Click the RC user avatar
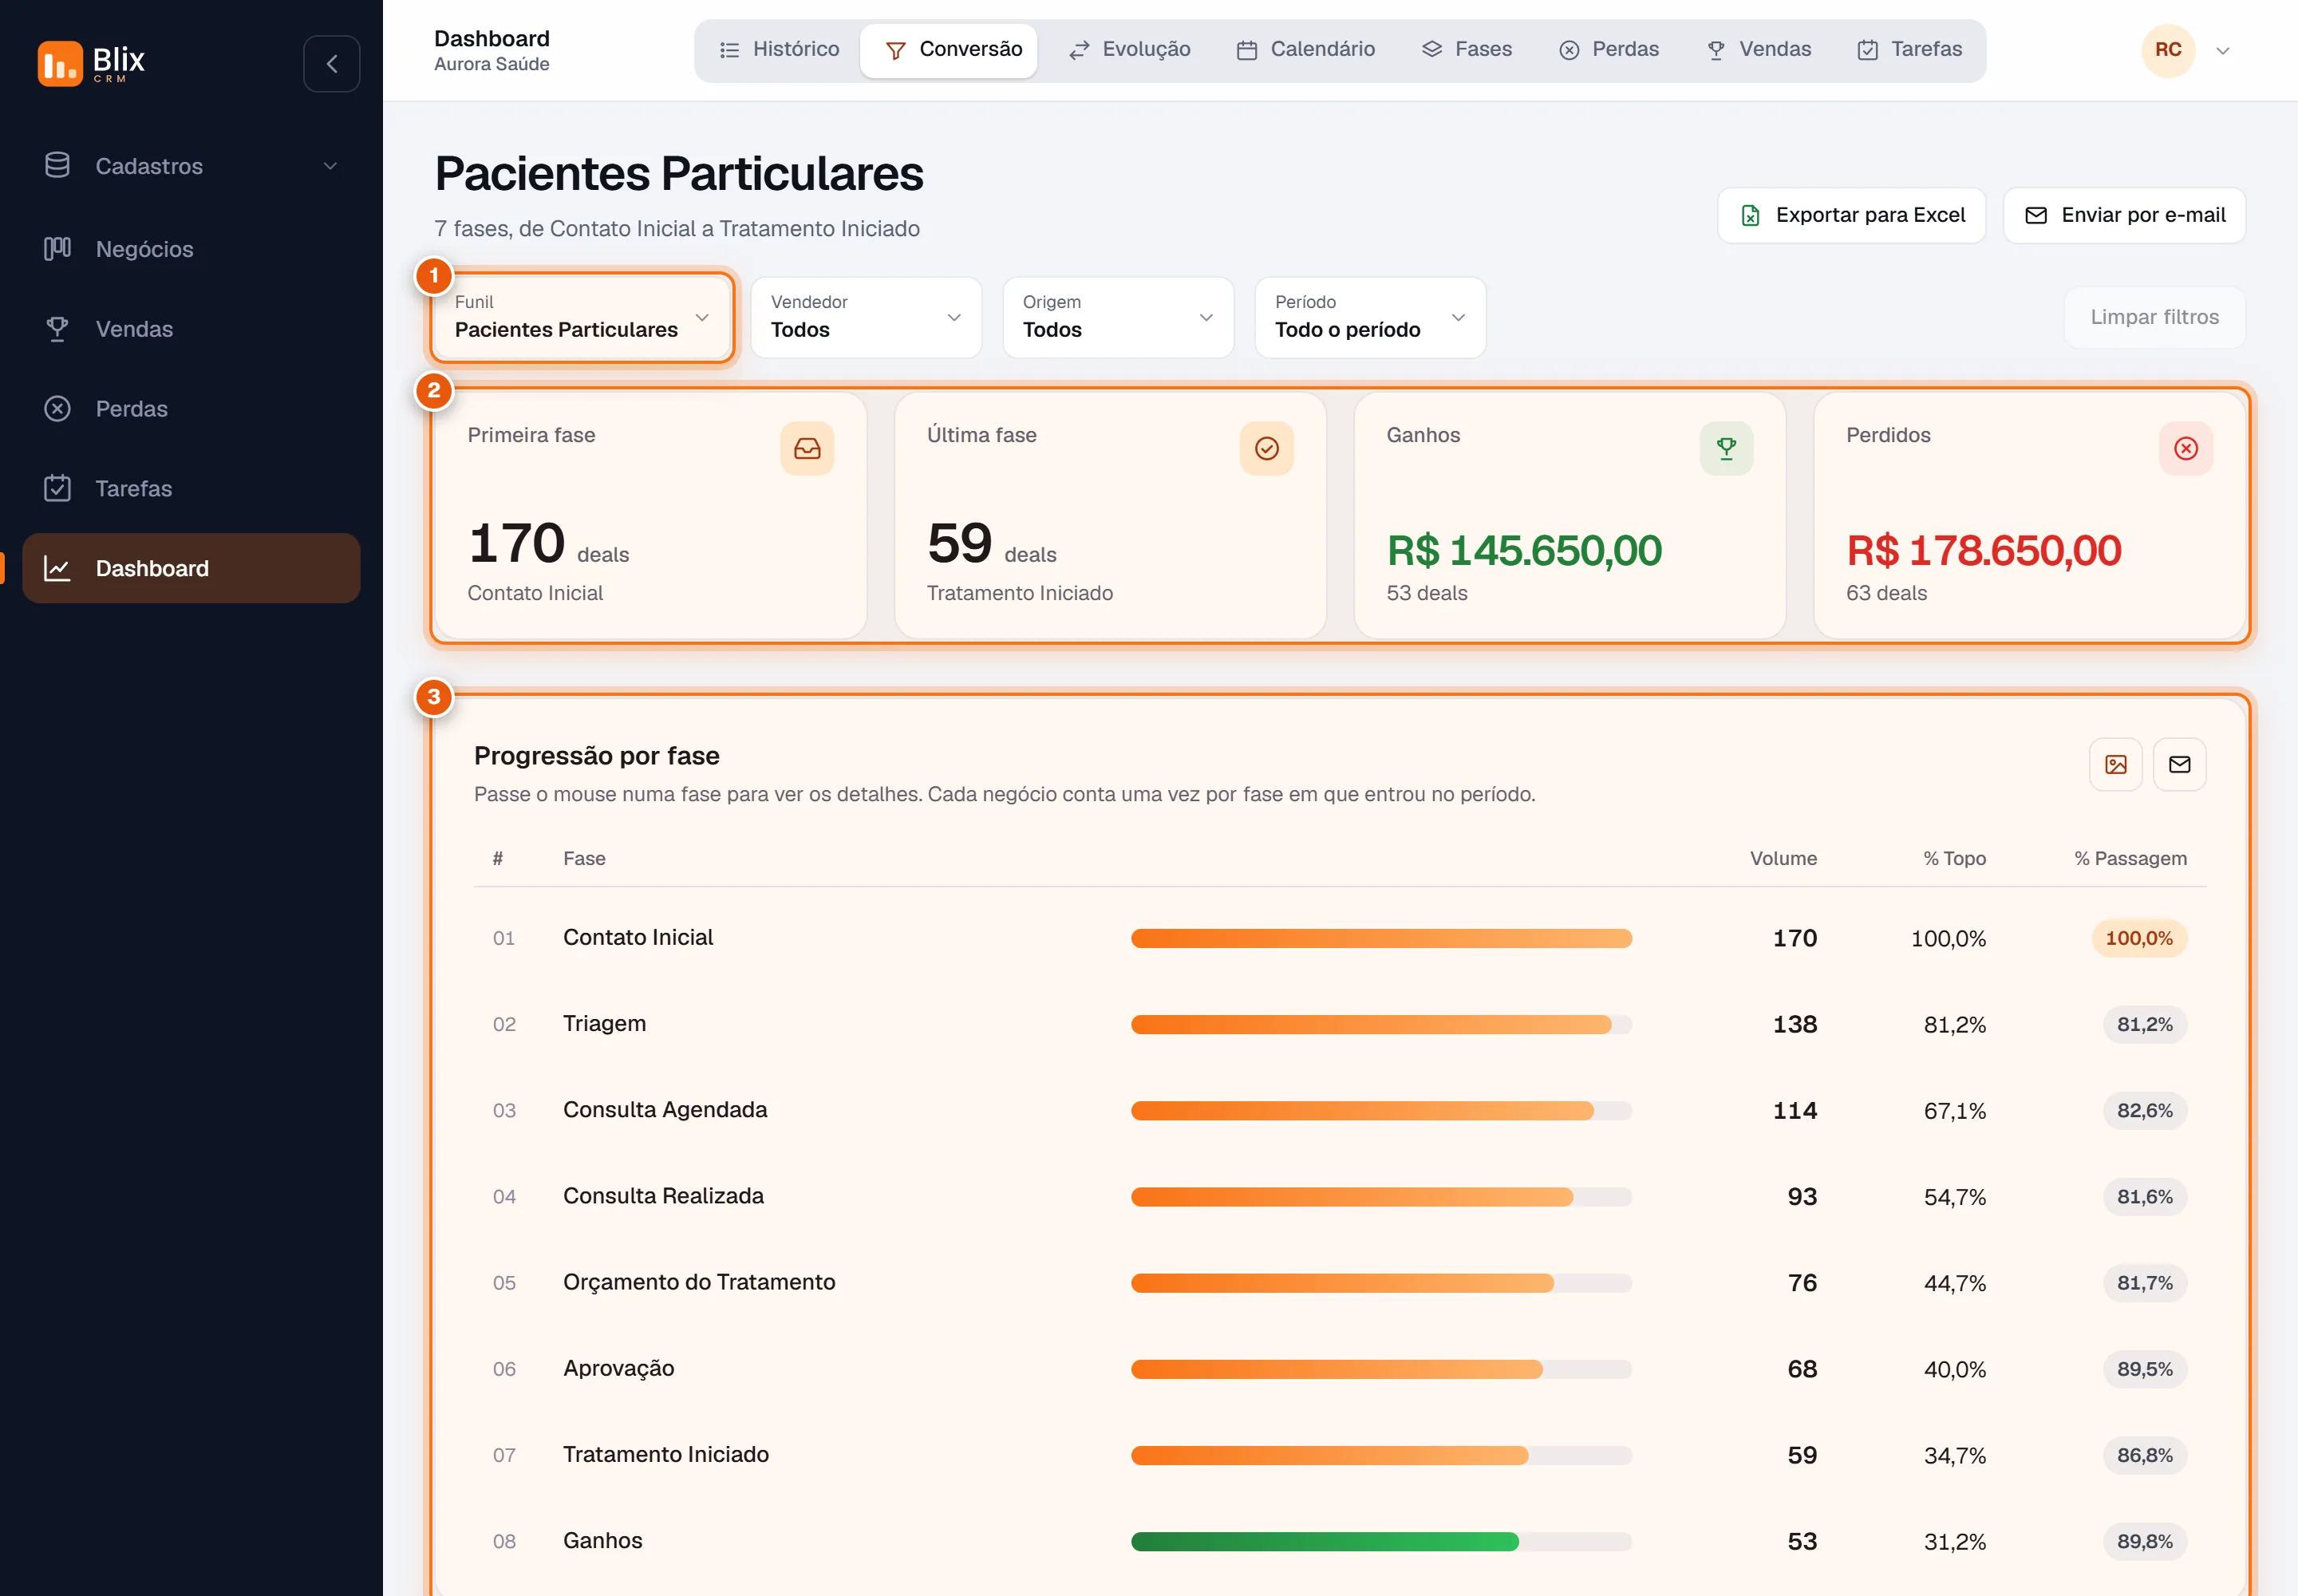Screen dimensions: 2298x1596 pos(2168,50)
